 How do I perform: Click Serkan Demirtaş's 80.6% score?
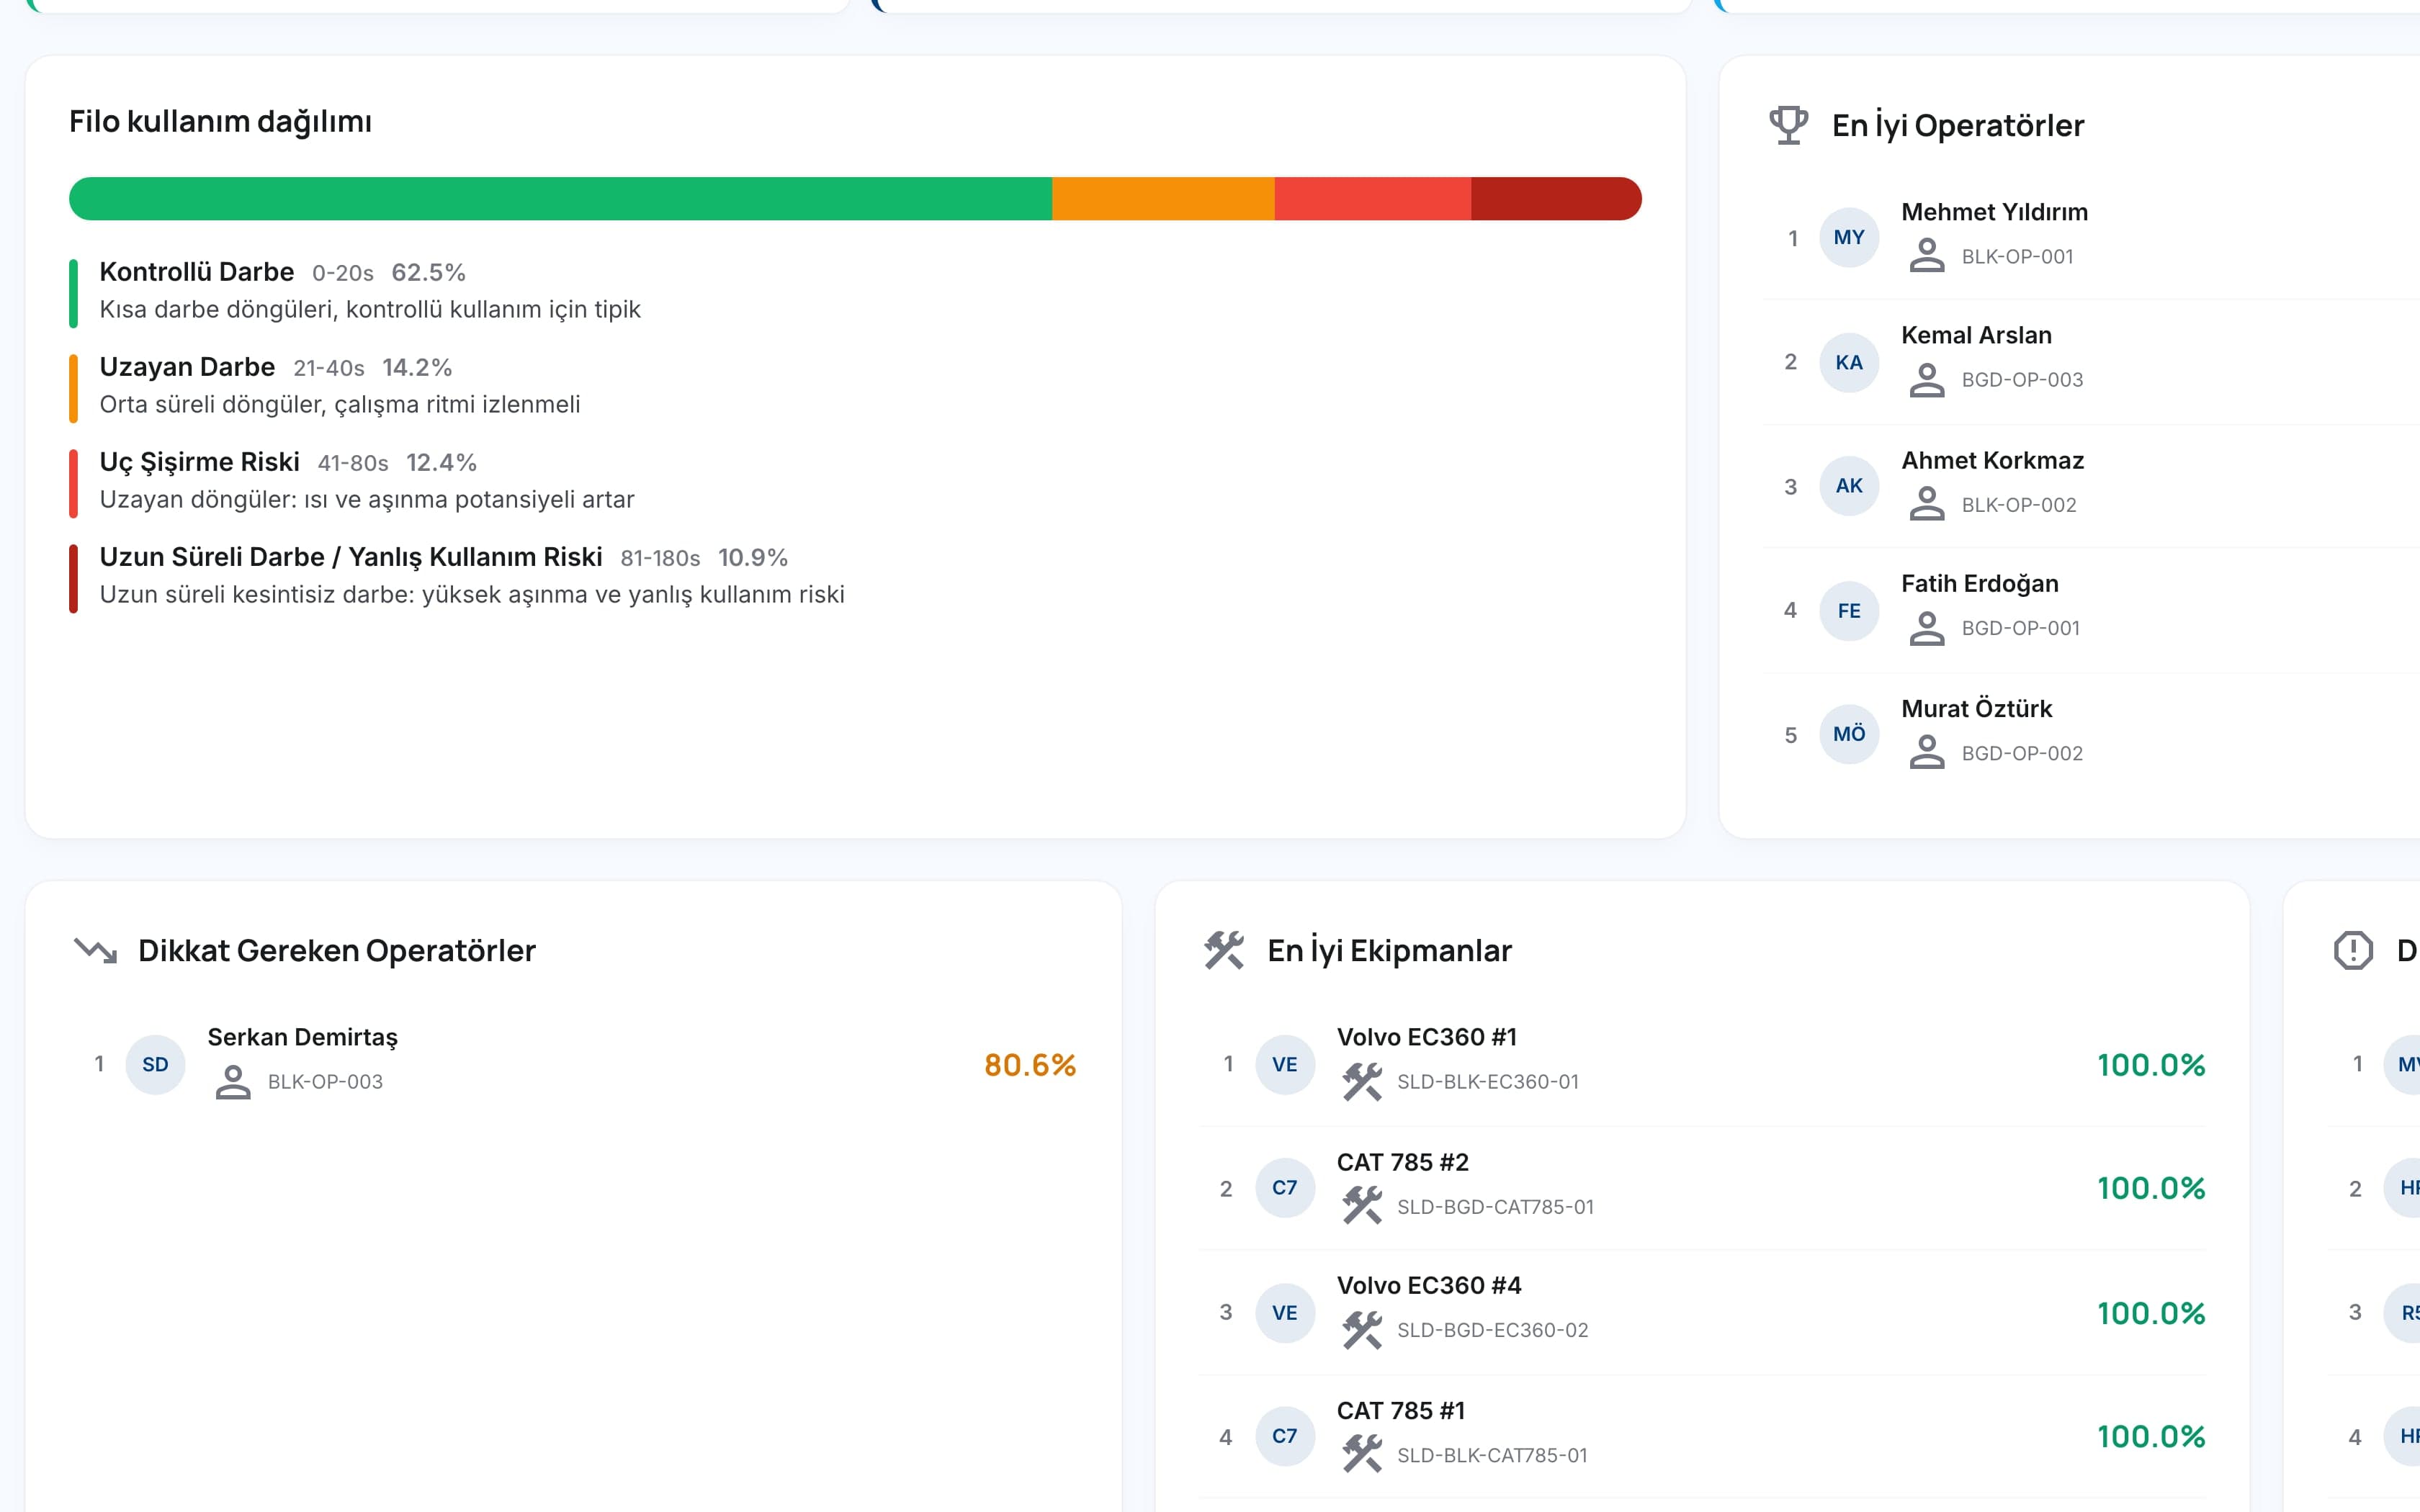pyautogui.click(x=1030, y=1065)
